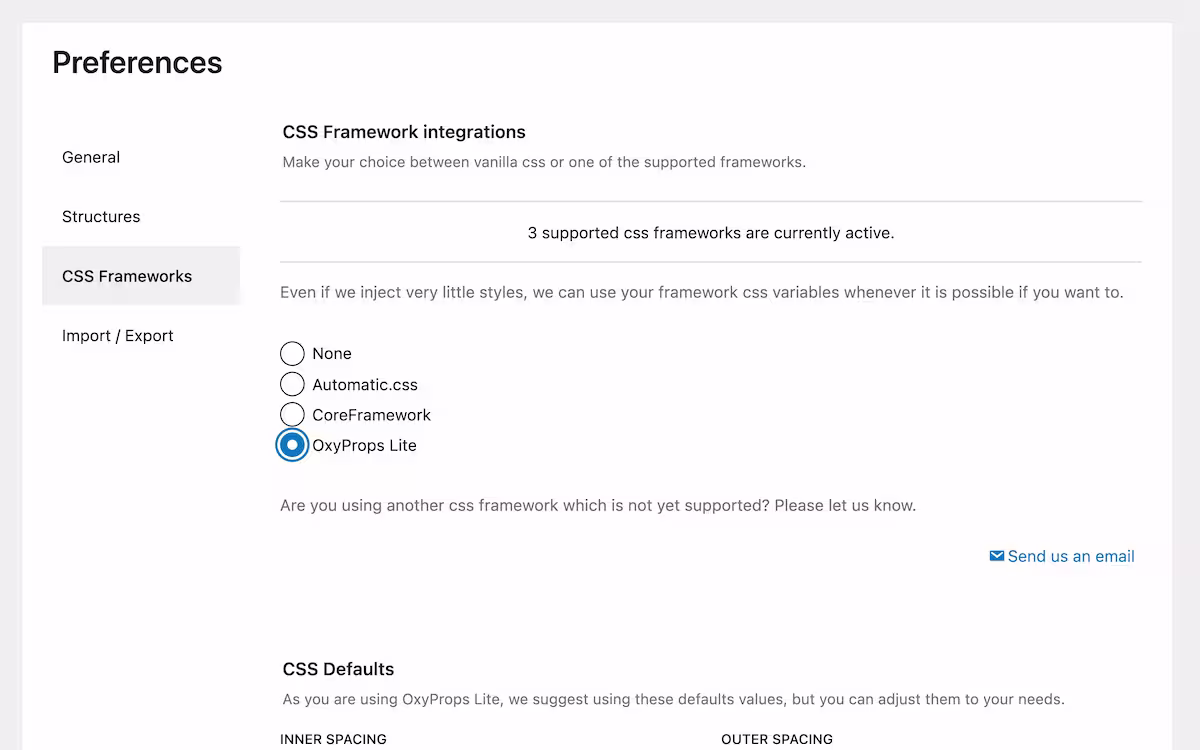Image resolution: width=1200 pixels, height=750 pixels.
Task: Go to the Import / Export section
Action: (117, 335)
